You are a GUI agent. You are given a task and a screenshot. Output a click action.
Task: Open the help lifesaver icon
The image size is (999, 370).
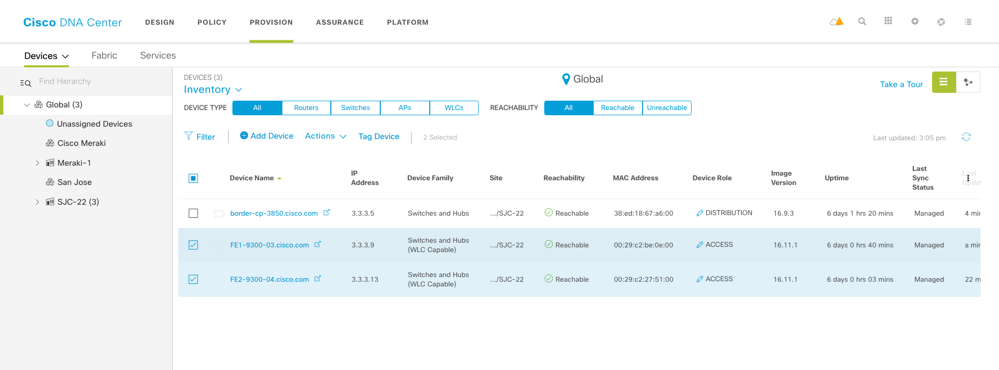coord(941,22)
